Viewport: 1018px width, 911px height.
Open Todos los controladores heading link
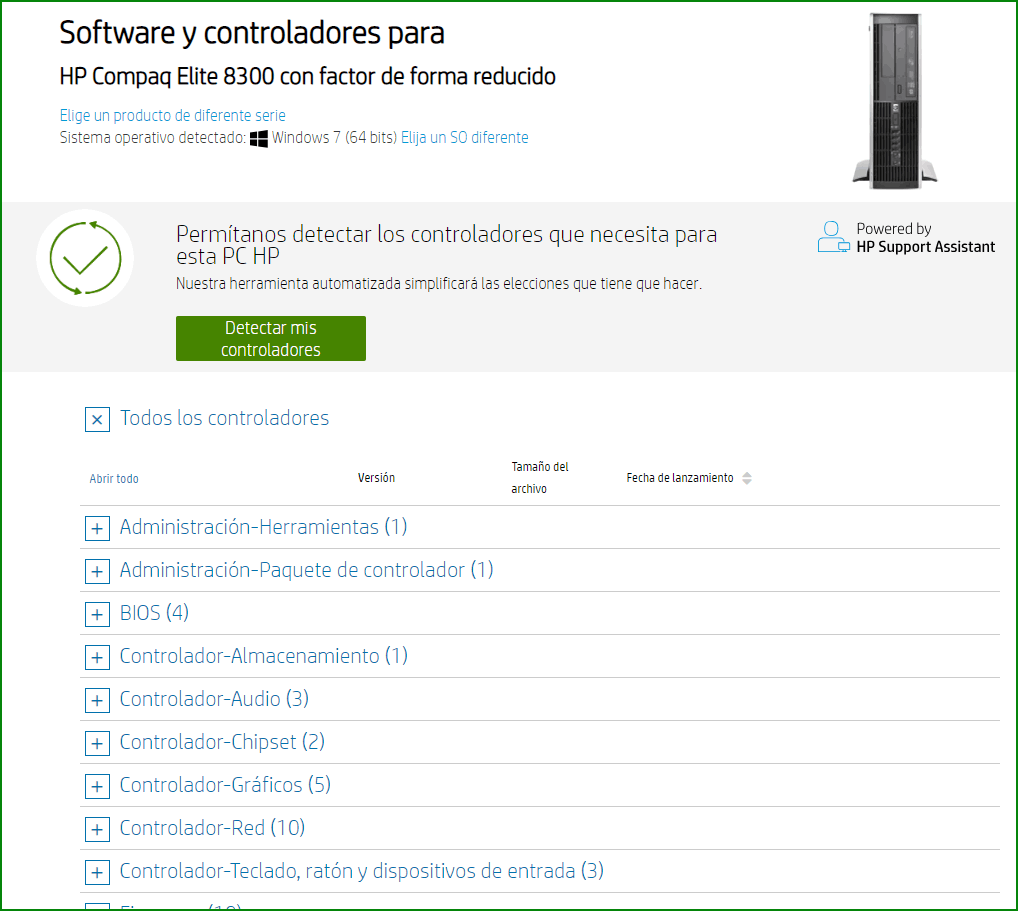[225, 418]
